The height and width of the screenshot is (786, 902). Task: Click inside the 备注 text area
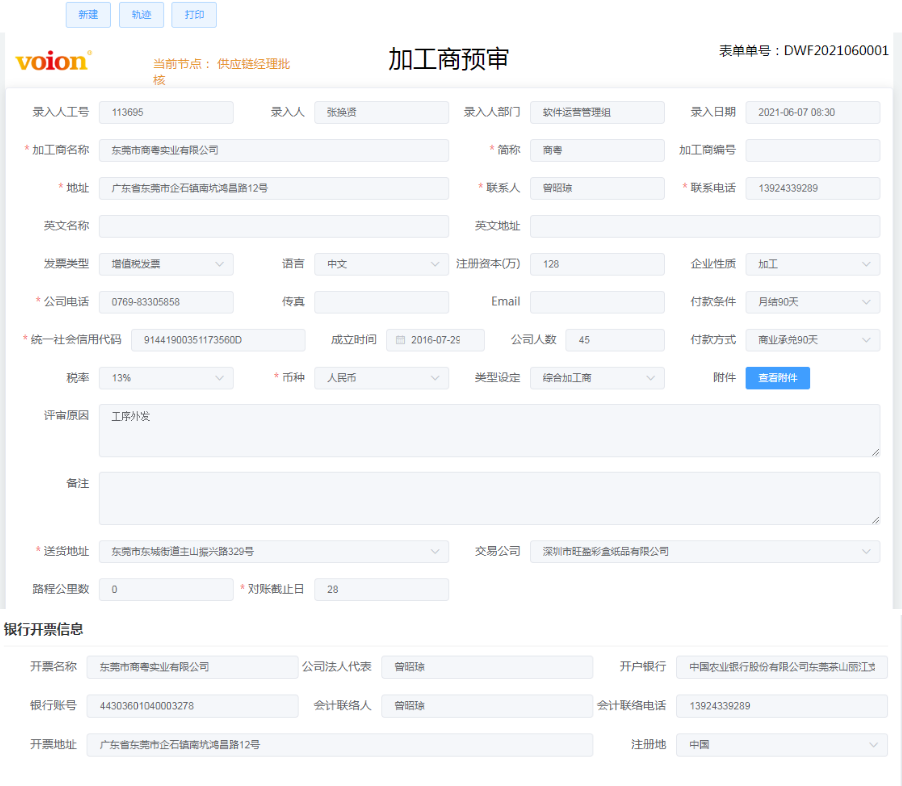click(490, 498)
